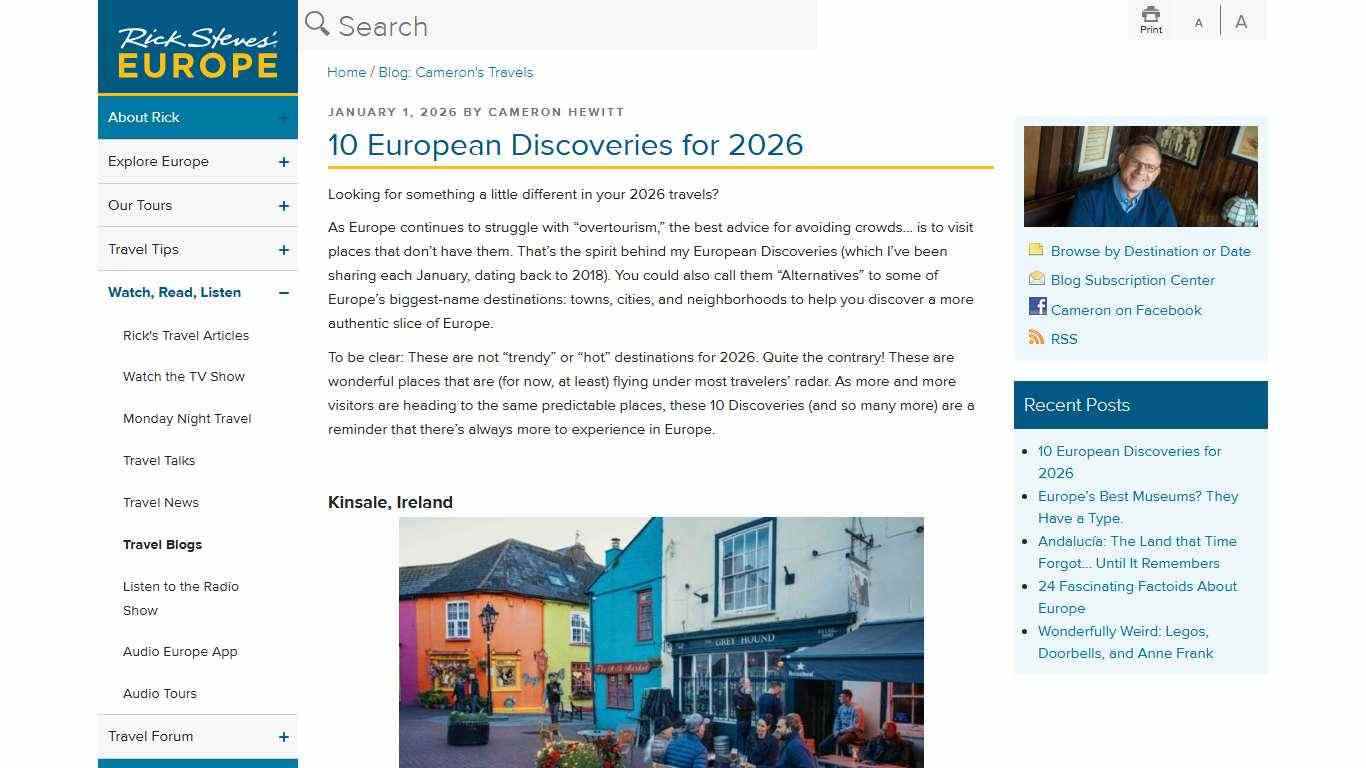Screen dimensions: 1366x768
Task: Select Travel Blogs in the sidebar
Action: [162, 544]
